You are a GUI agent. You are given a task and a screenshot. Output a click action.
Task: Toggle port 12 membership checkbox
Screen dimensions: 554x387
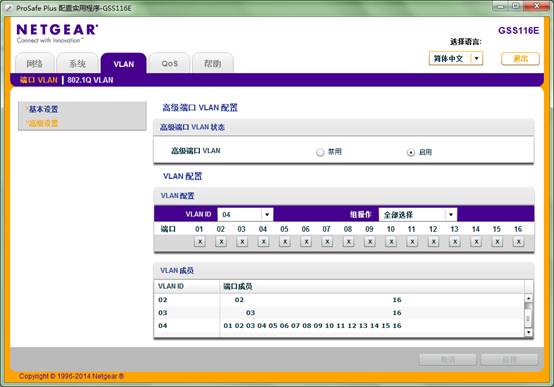click(x=434, y=242)
